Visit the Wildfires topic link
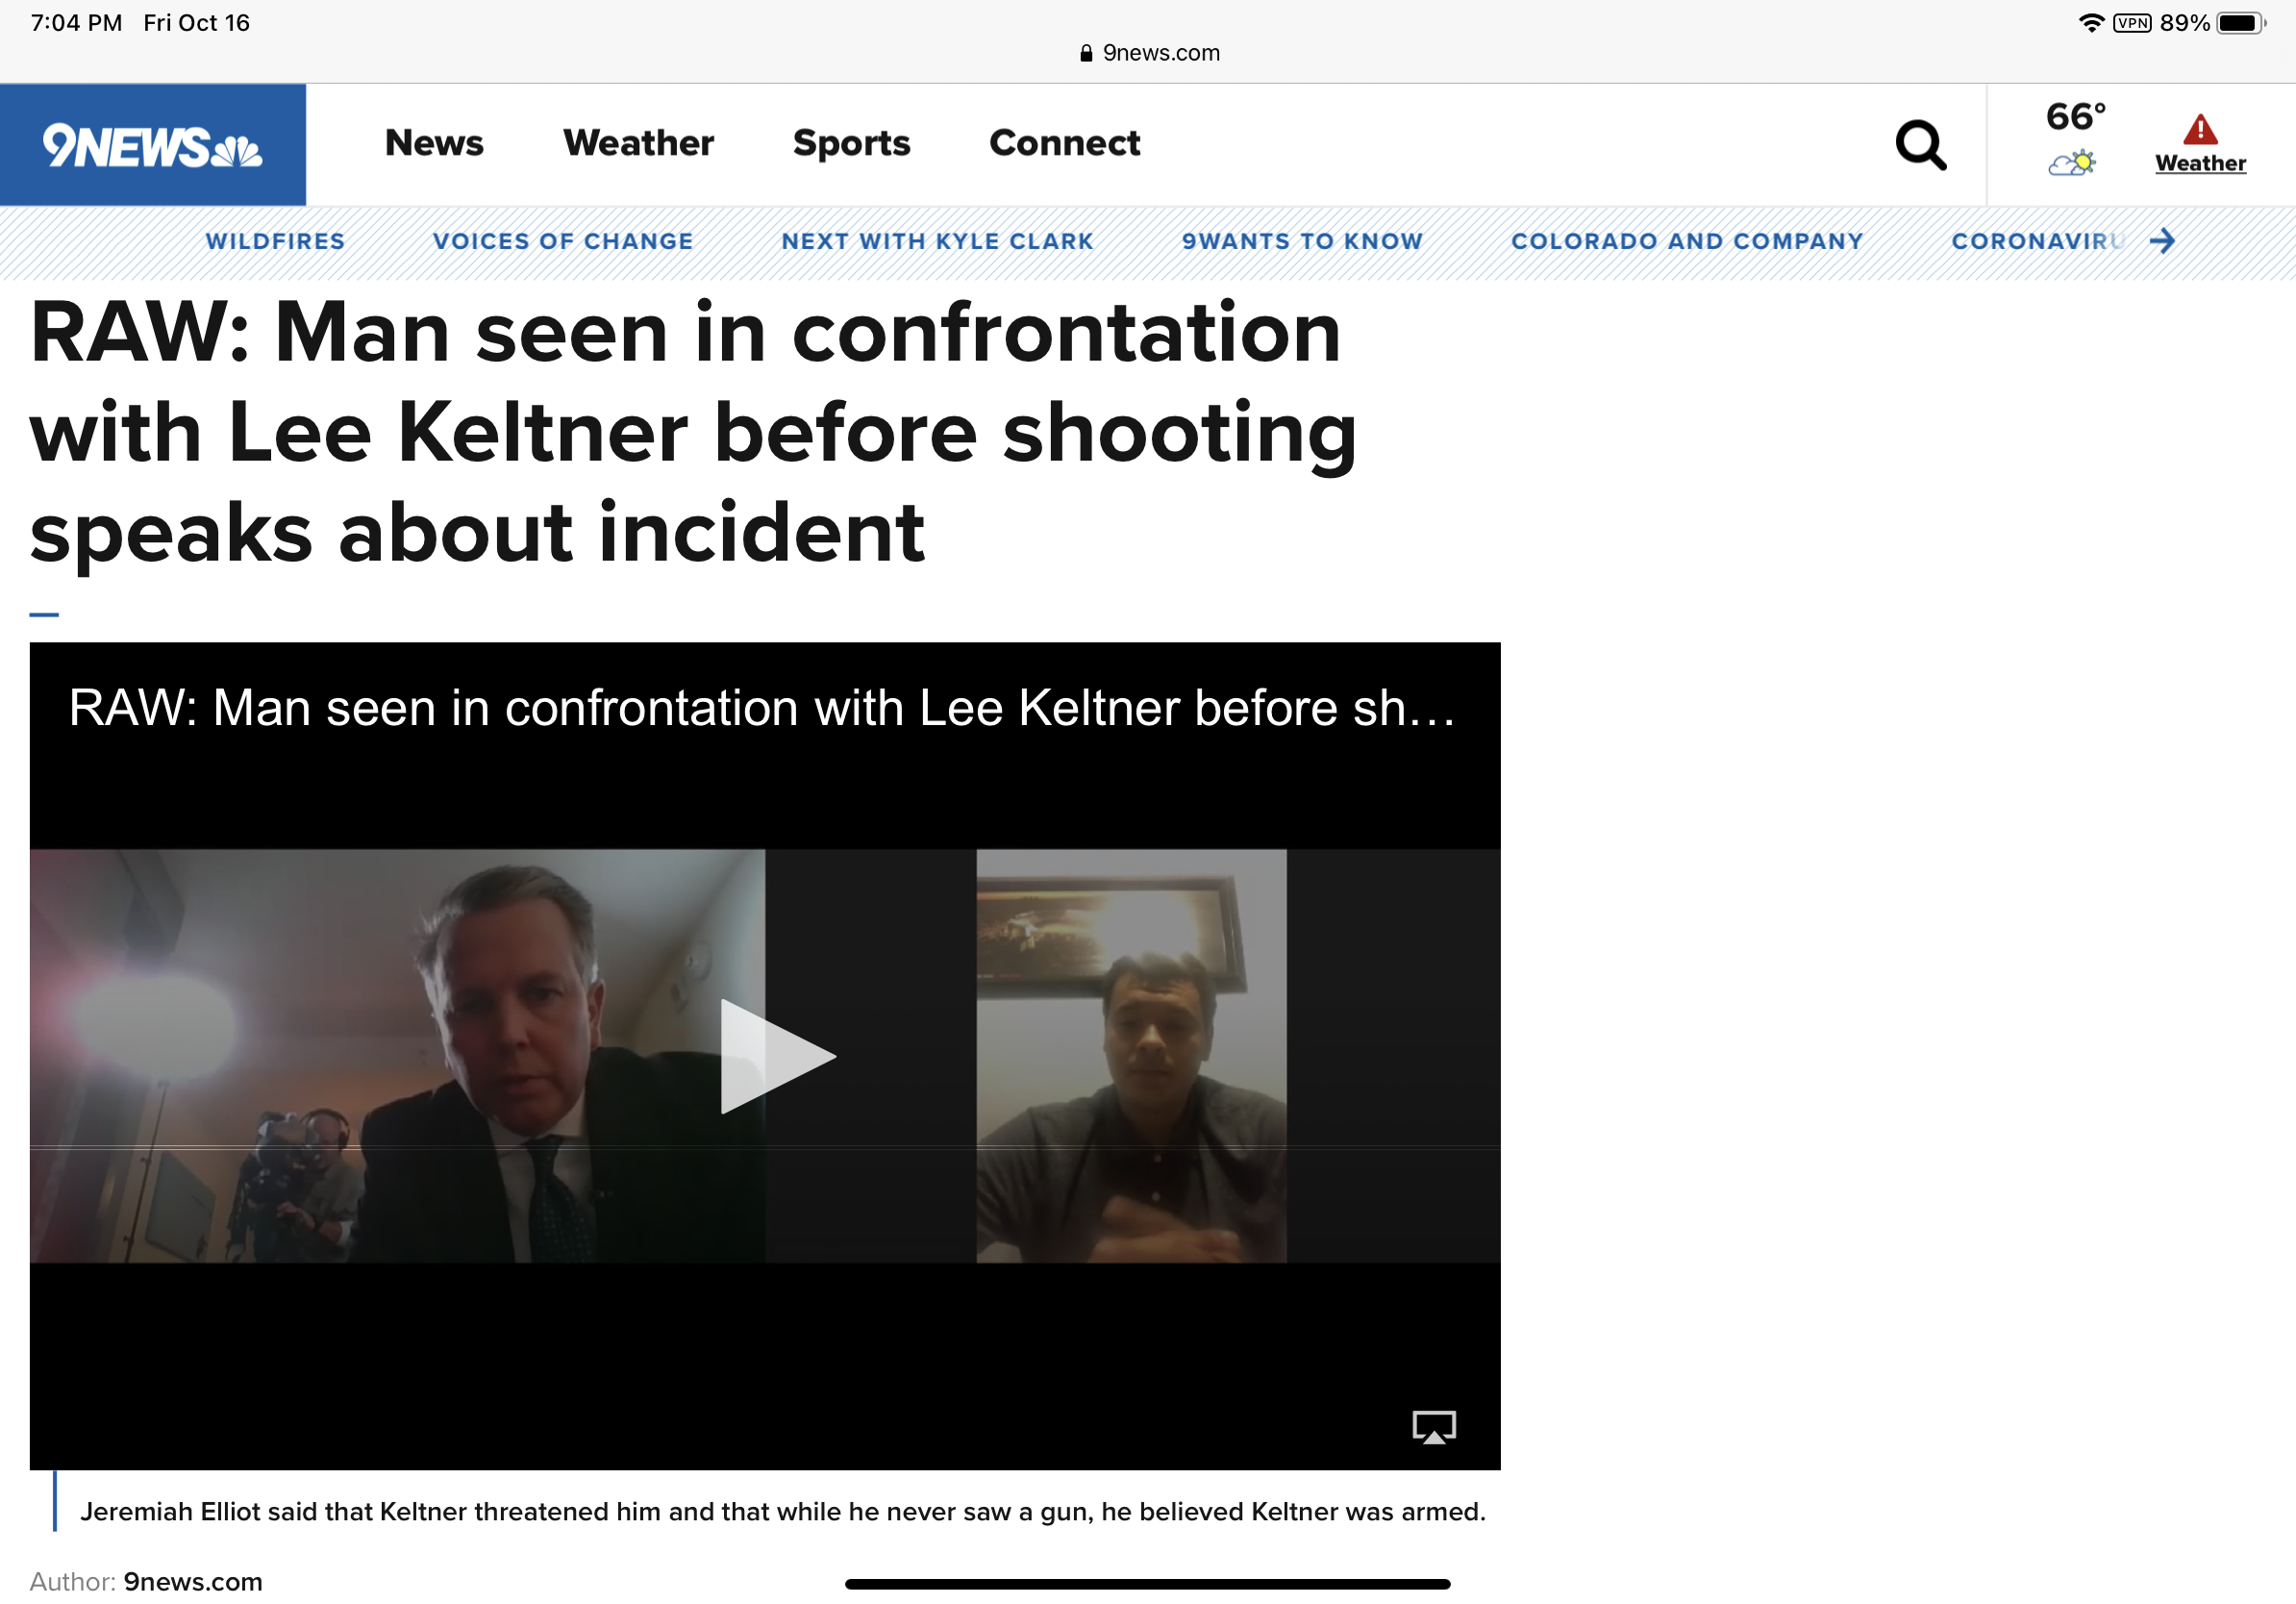The image size is (2296, 1604). tap(275, 241)
